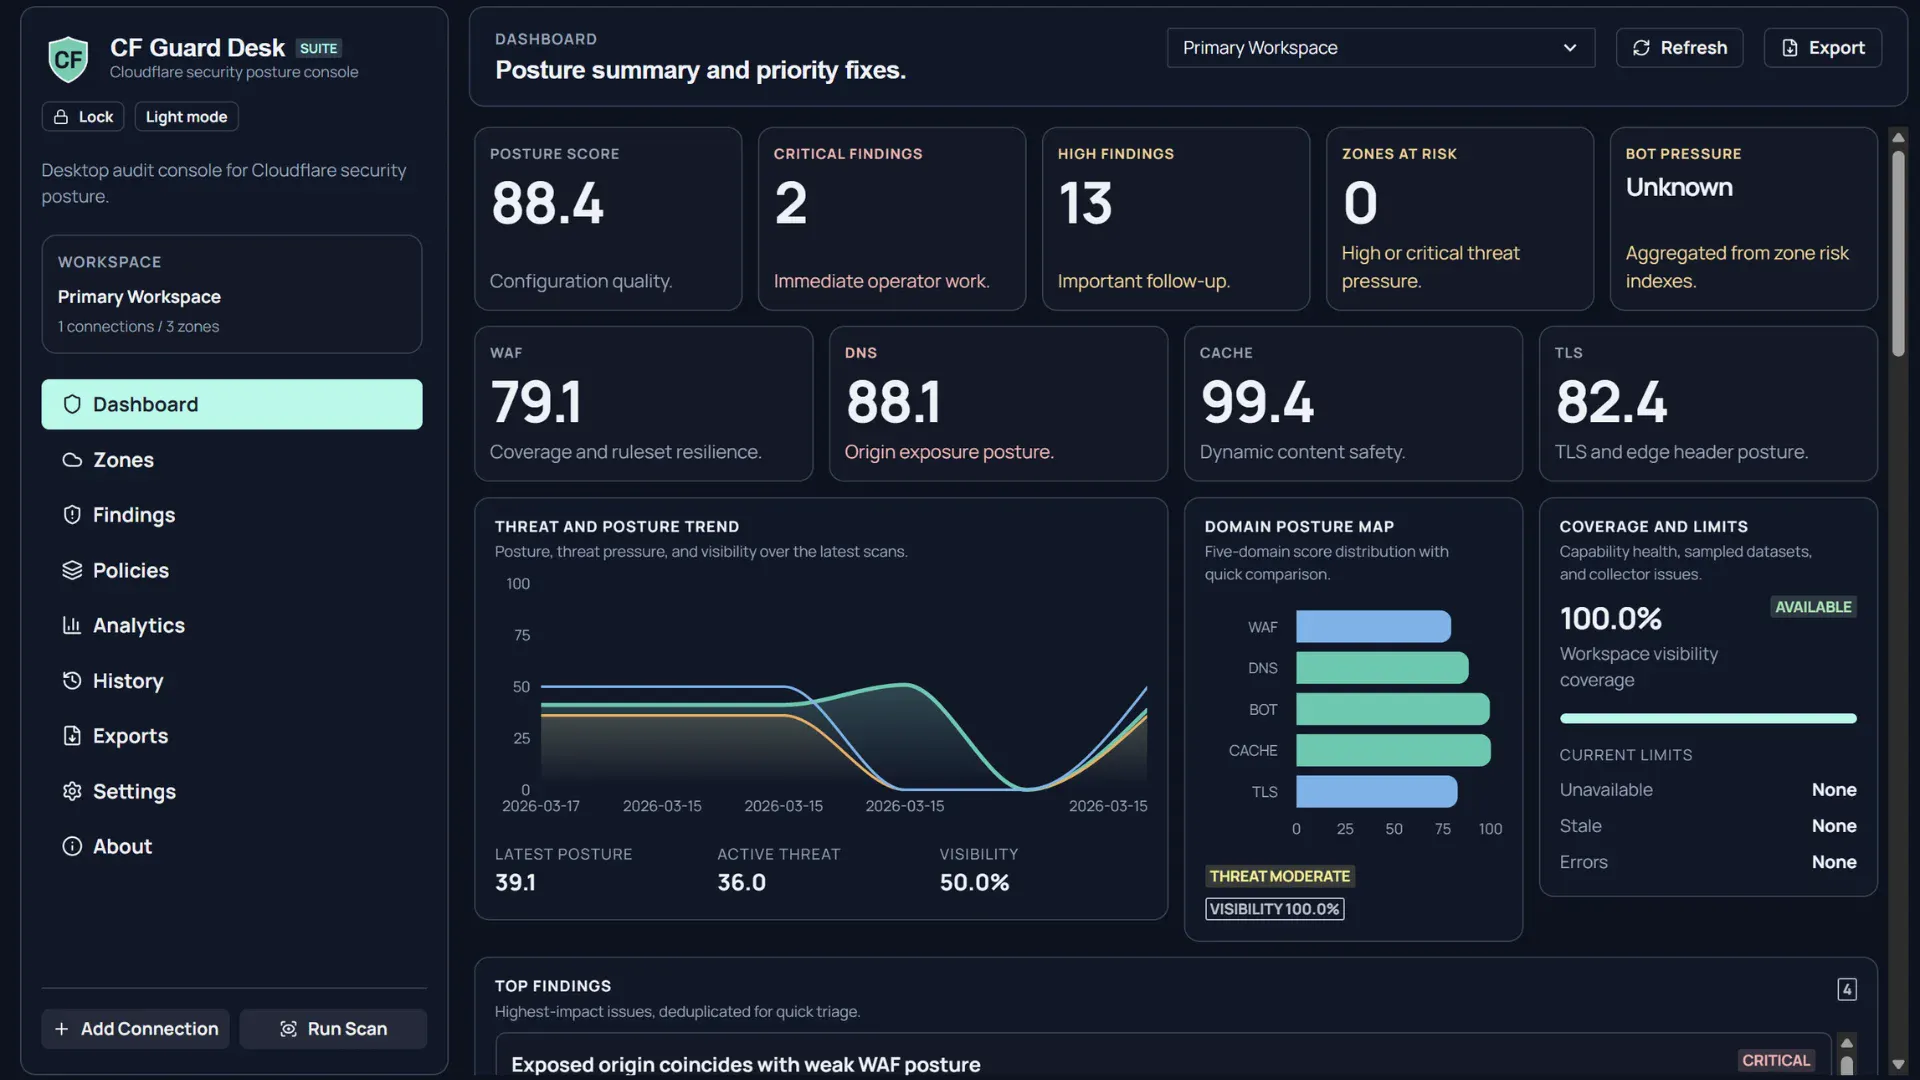Click the Zones at Risk card
The height and width of the screenshot is (1080, 1920).
[x=1460, y=219]
